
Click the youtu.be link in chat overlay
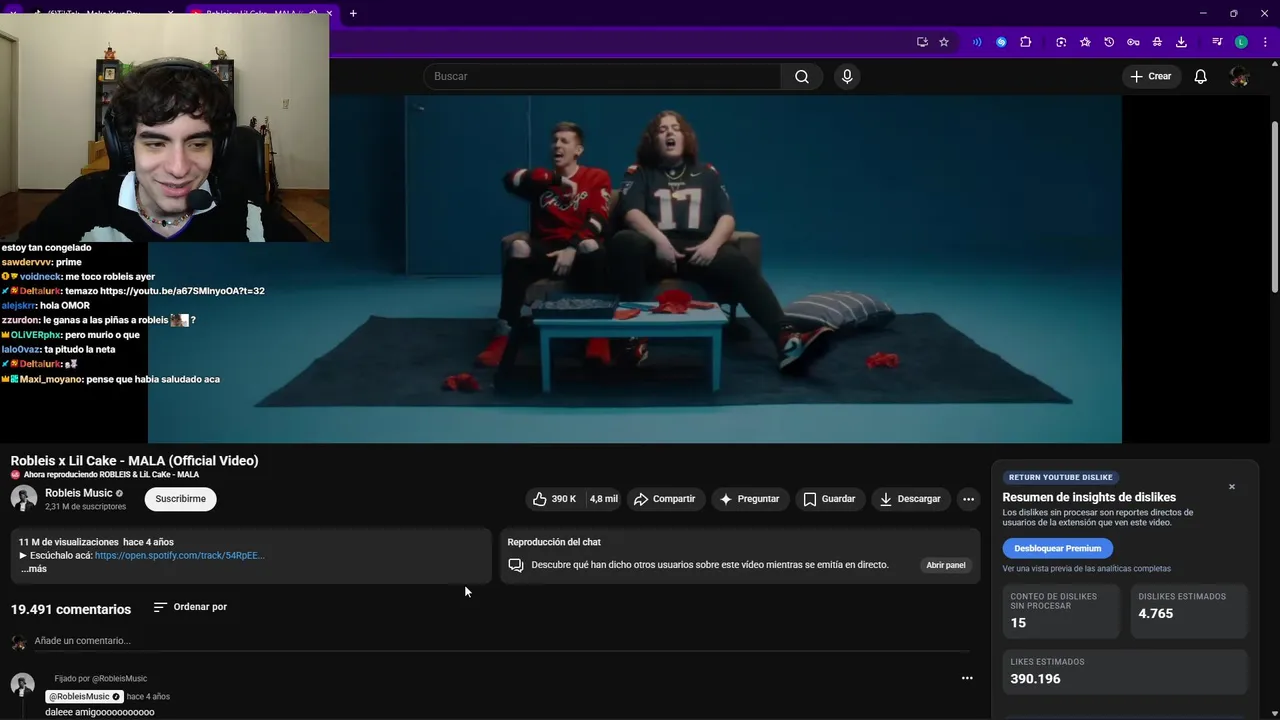(182, 291)
